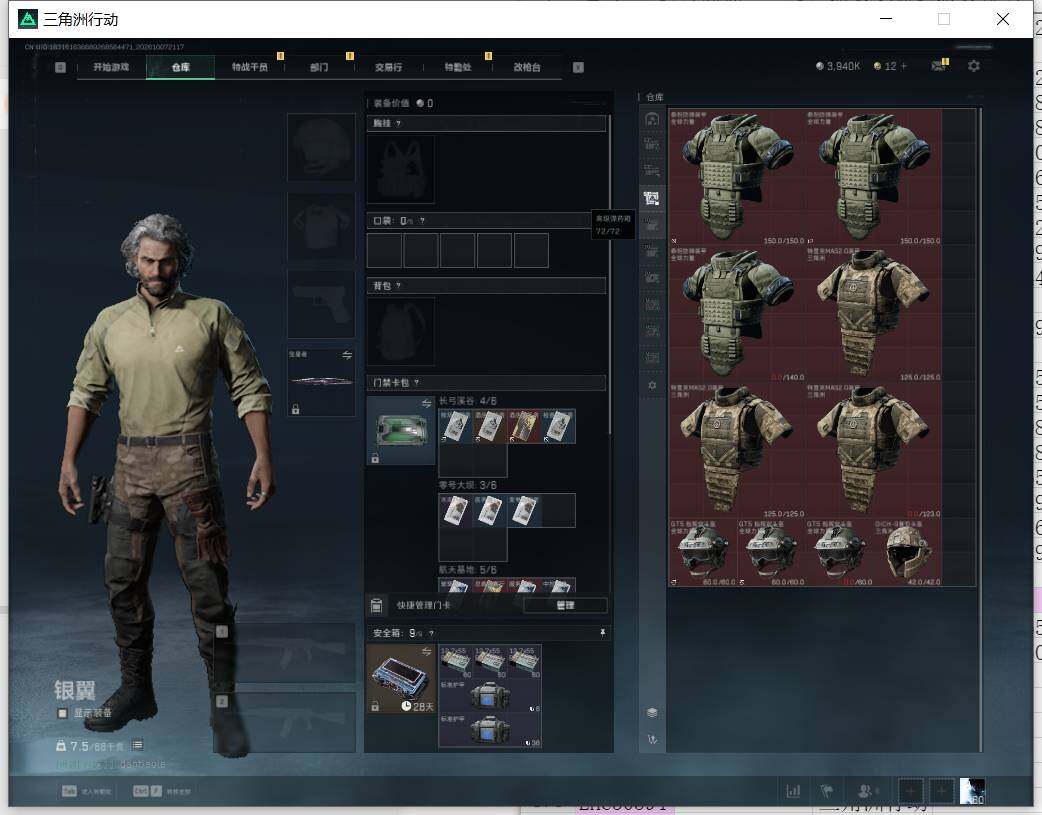Click the help question mark beside 胸挂
This screenshot has height=815, width=1042.
pyautogui.click(x=398, y=124)
